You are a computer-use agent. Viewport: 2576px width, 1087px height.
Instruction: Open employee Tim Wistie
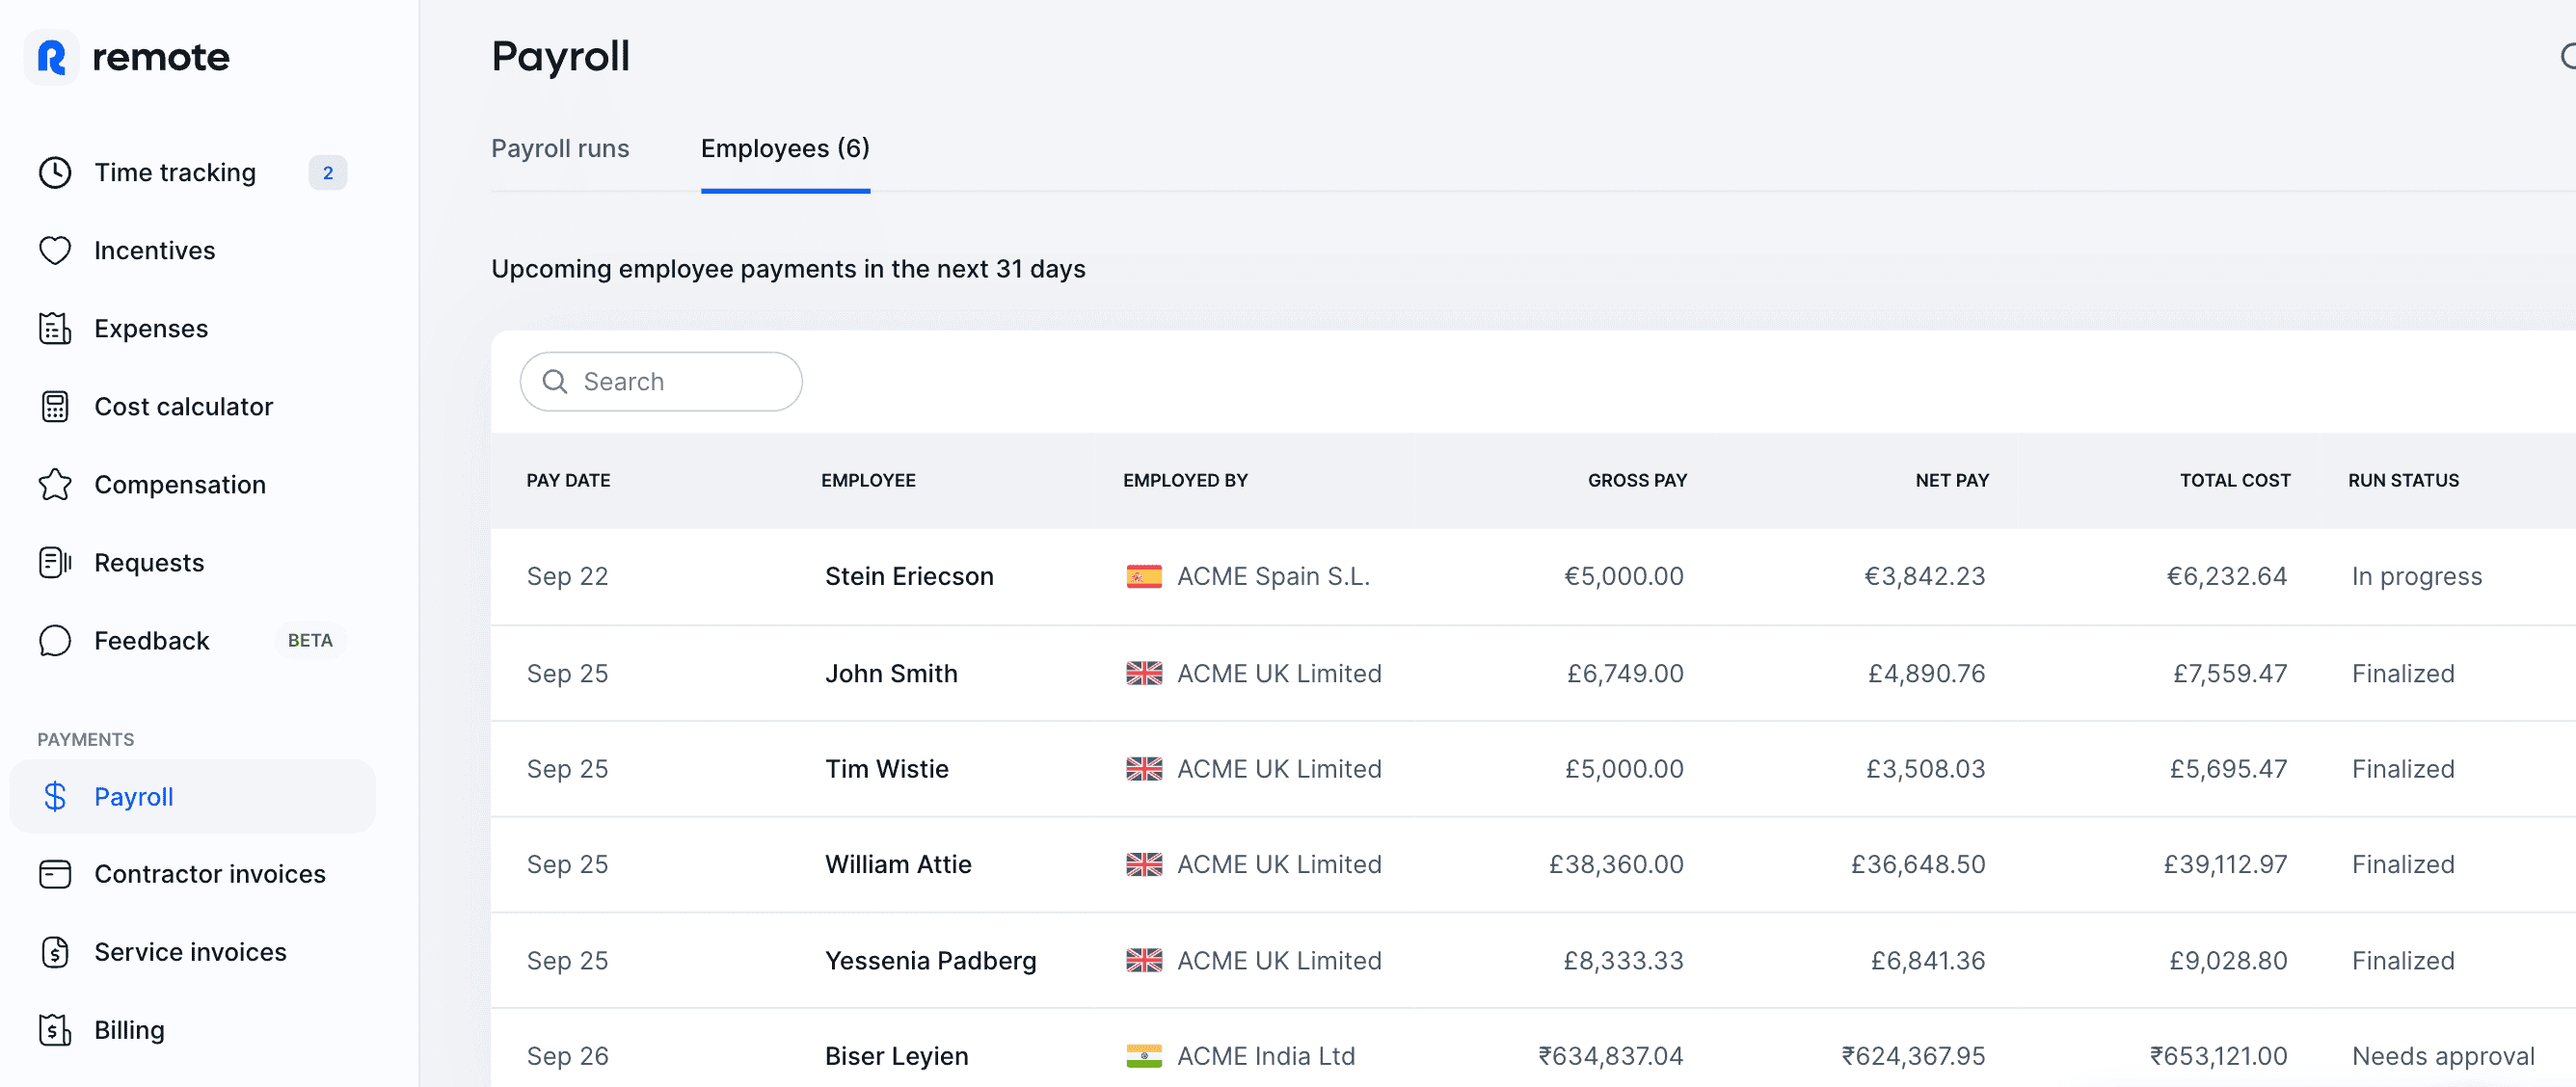tap(886, 768)
